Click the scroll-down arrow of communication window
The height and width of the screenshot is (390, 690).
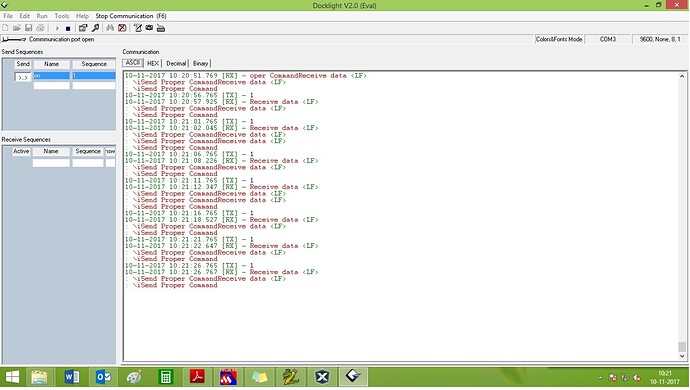pos(682,356)
